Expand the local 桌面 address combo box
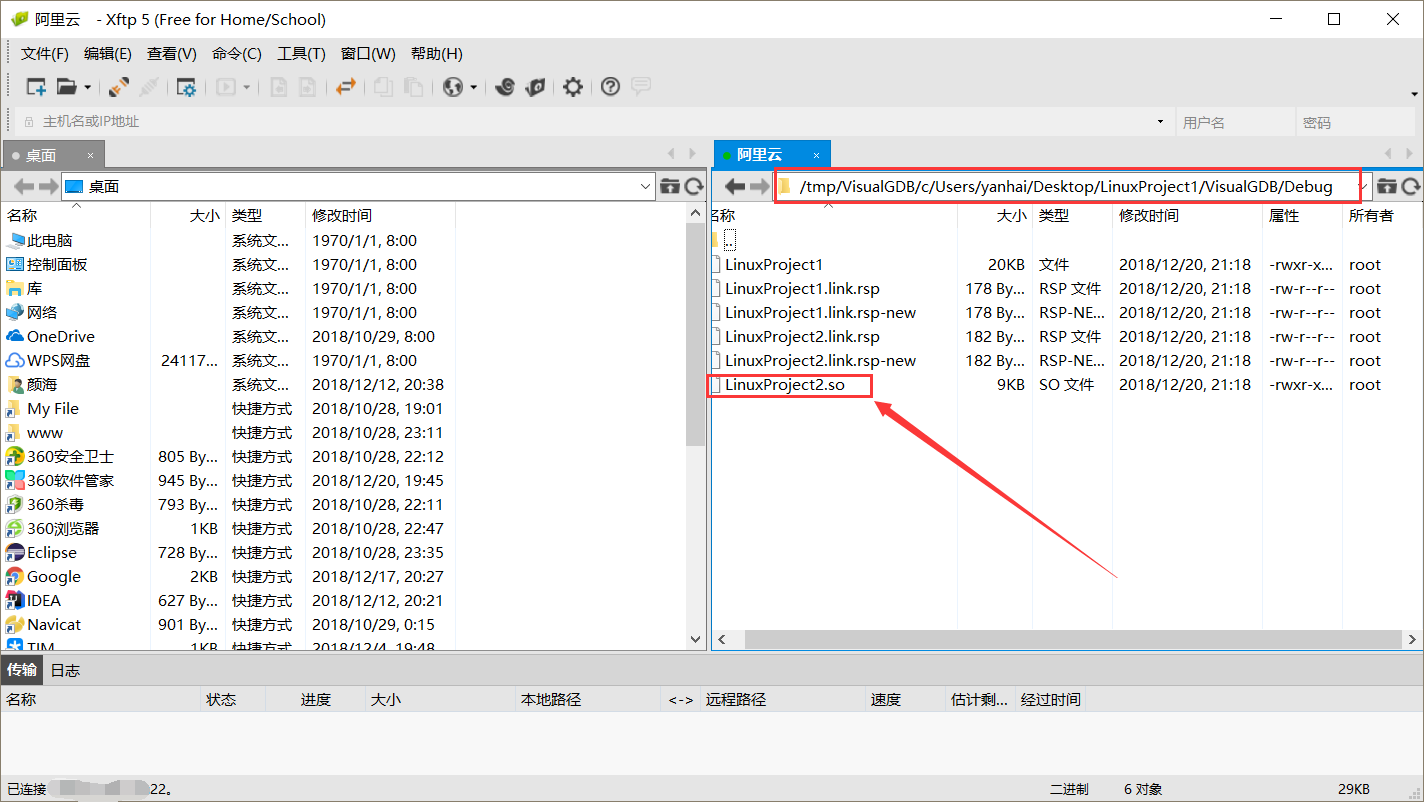The image size is (1424, 802). [x=645, y=186]
